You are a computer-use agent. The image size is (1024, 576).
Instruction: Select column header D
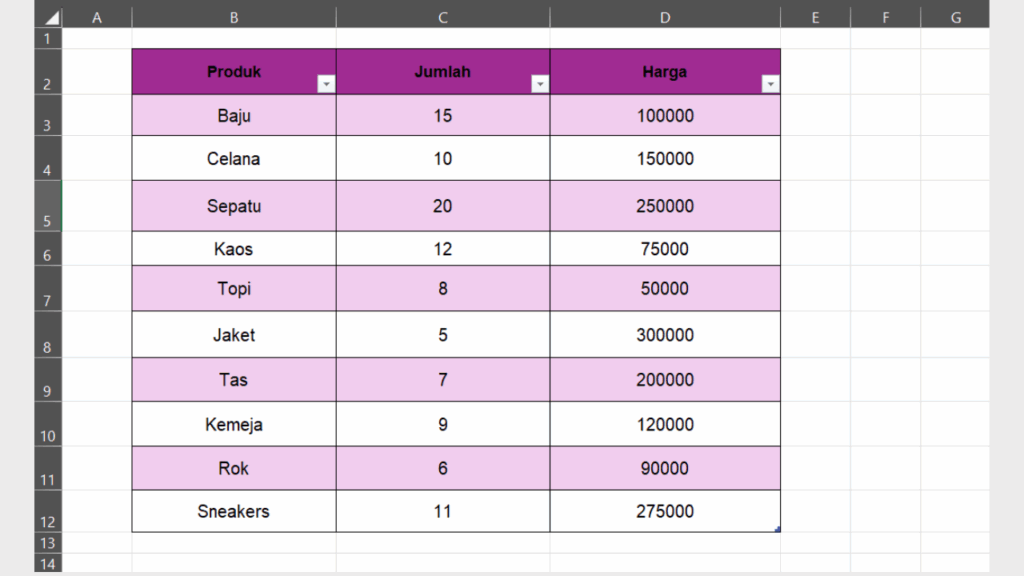pos(664,16)
